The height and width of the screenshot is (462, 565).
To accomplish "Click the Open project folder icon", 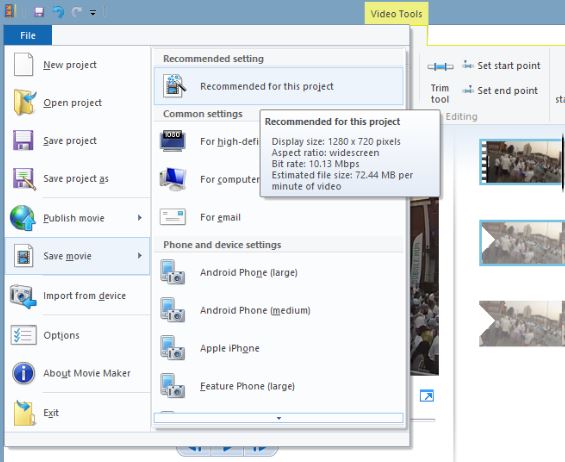I will pos(25,102).
